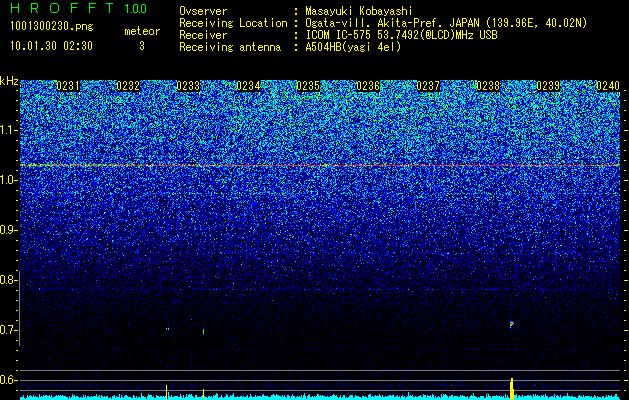The height and width of the screenshot is (400, 629).
Task: Click the 0238 time marker
Action: pos(488,86)
